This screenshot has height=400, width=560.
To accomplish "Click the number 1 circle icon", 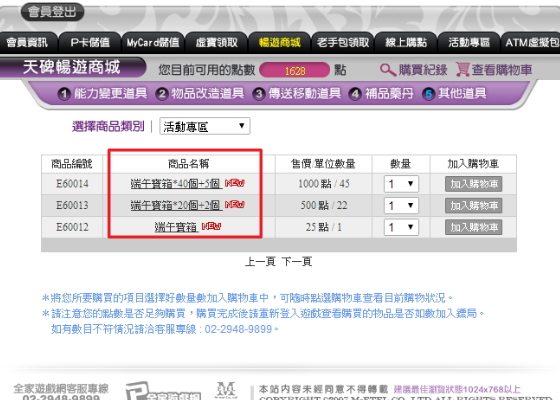I will (x=64, y=94).
